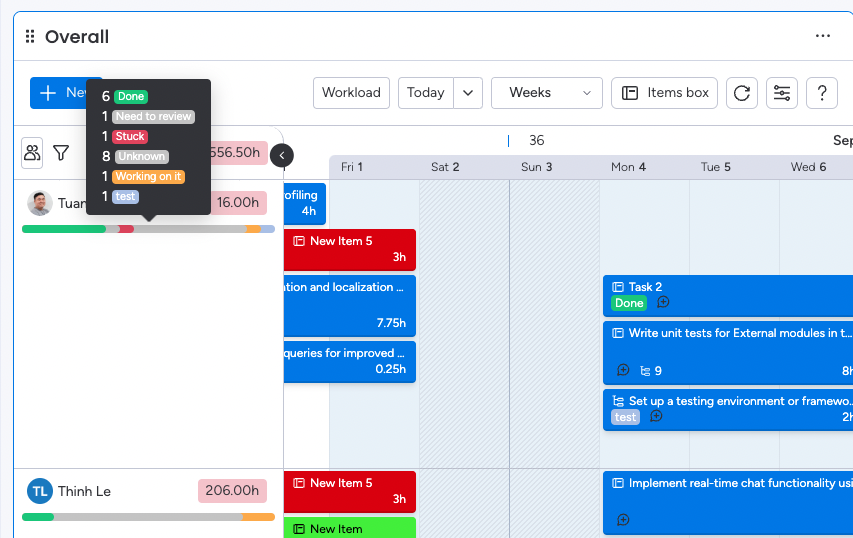The height and width of the screenshot is (538, 853).
Task: Click the question mark help icon
Action: (821, 93)
